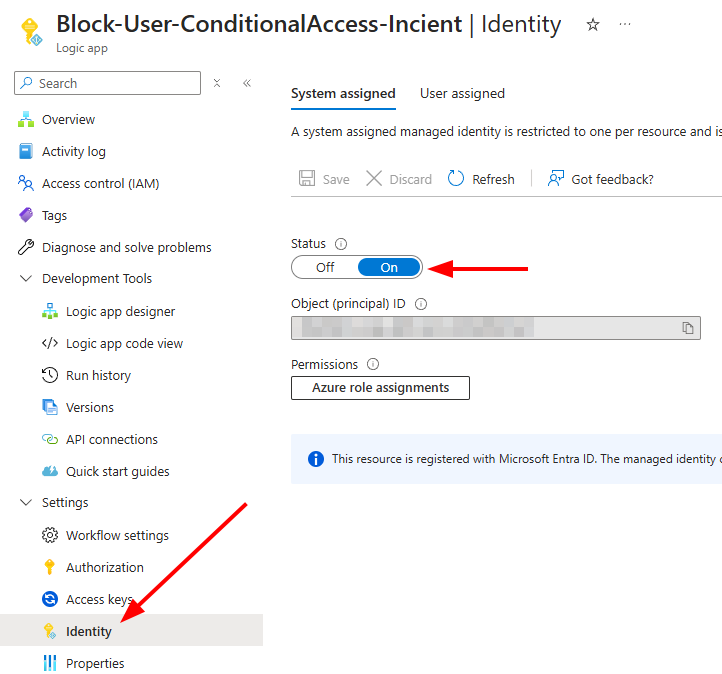Clear the search with the X icon
722x674 pixels.
(x=217, y=83)
